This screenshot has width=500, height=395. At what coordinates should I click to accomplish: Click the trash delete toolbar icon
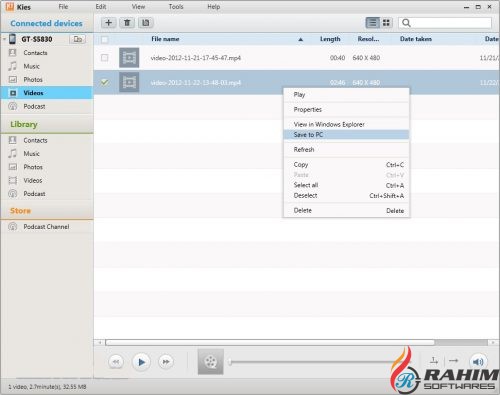[x=127, y=23]
